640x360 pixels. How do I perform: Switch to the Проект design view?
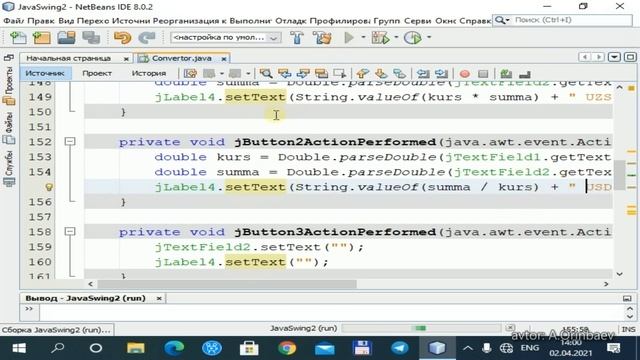(x=97, y=73)
